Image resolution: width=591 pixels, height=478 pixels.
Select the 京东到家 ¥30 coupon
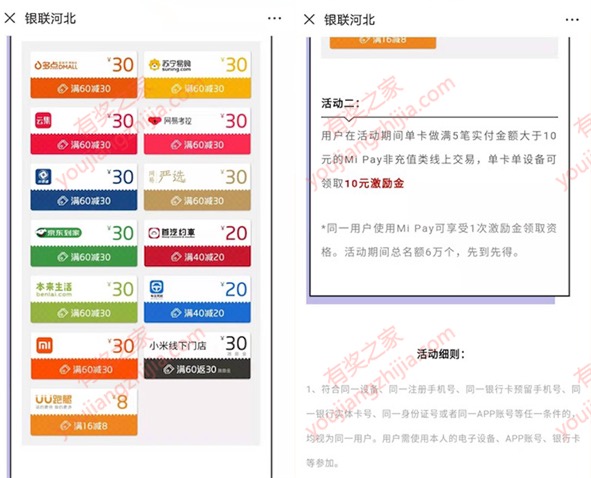[84, 243]
